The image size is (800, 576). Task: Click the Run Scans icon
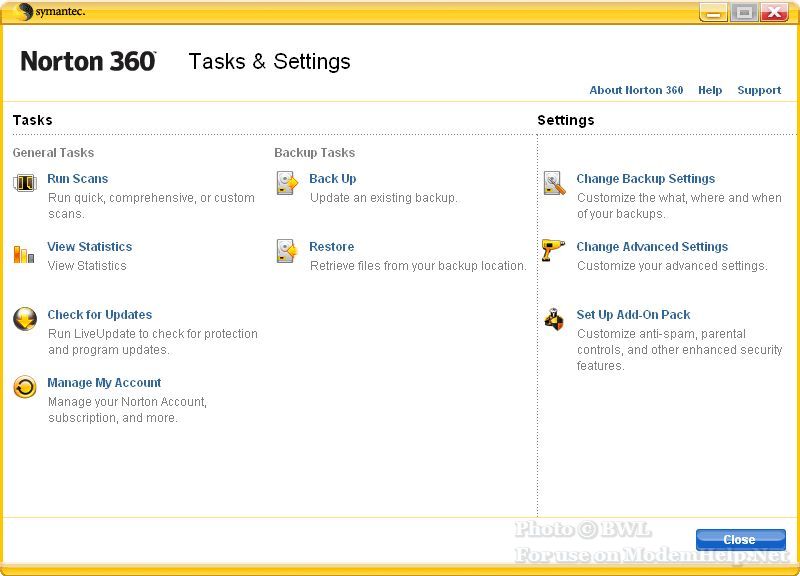pyautogui.click(x=24, y=182)
